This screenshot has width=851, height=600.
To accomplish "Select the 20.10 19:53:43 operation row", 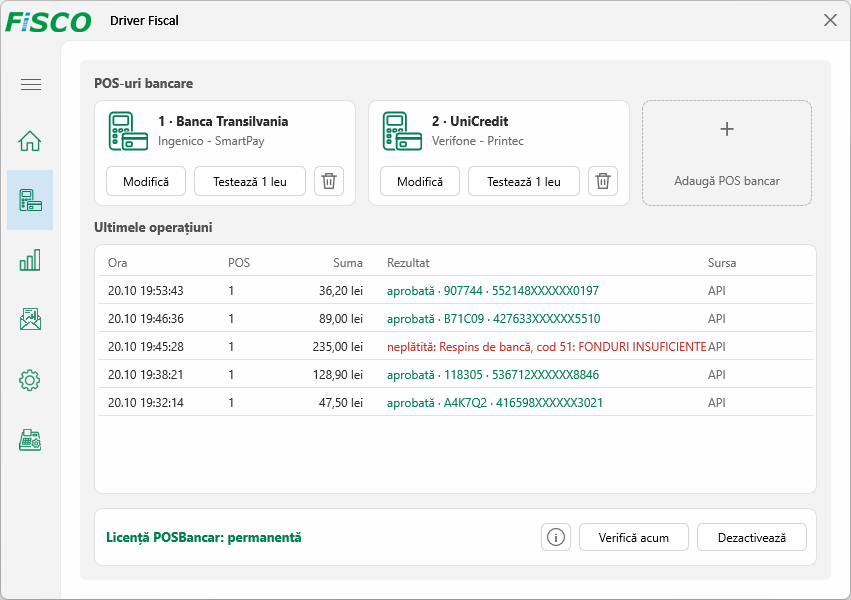I will [455, 291].
